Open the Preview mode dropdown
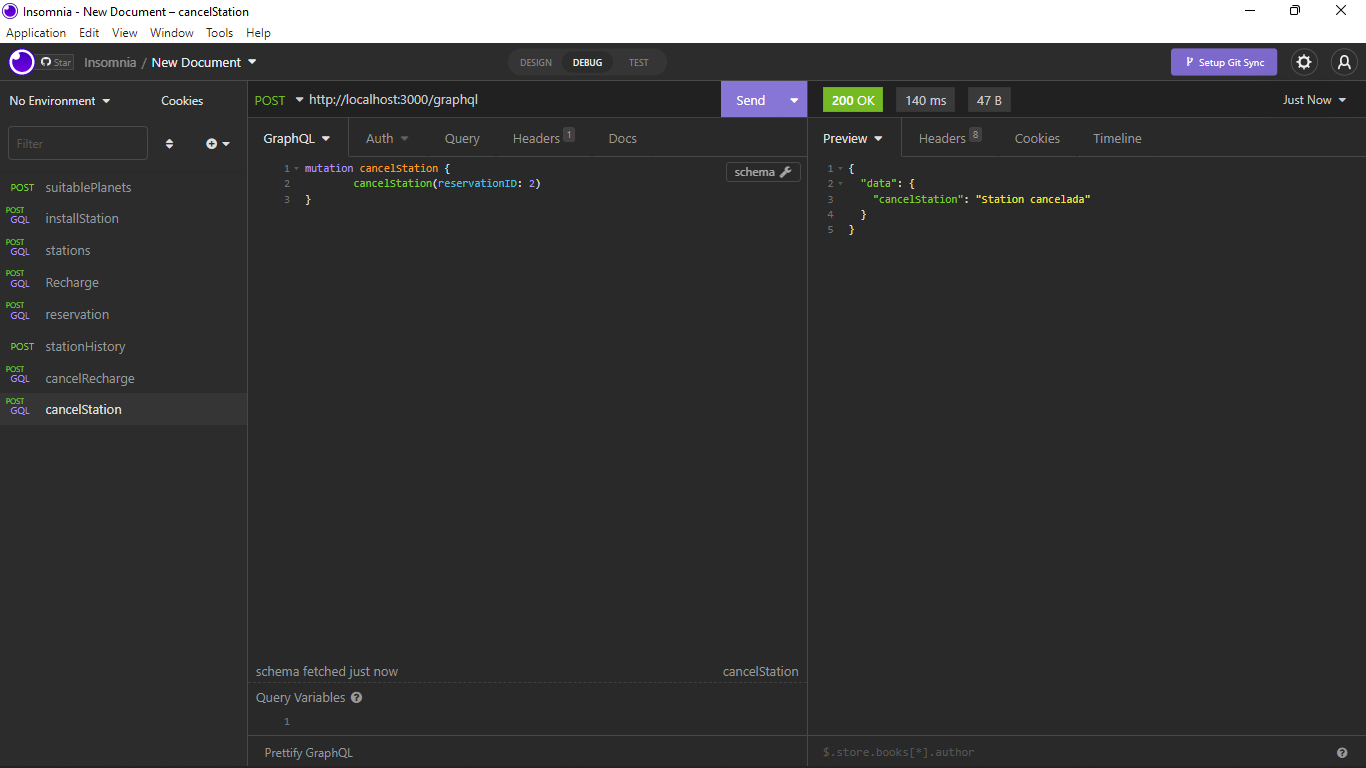Screen dimensions: 1366x768 (x=853, y=138)
